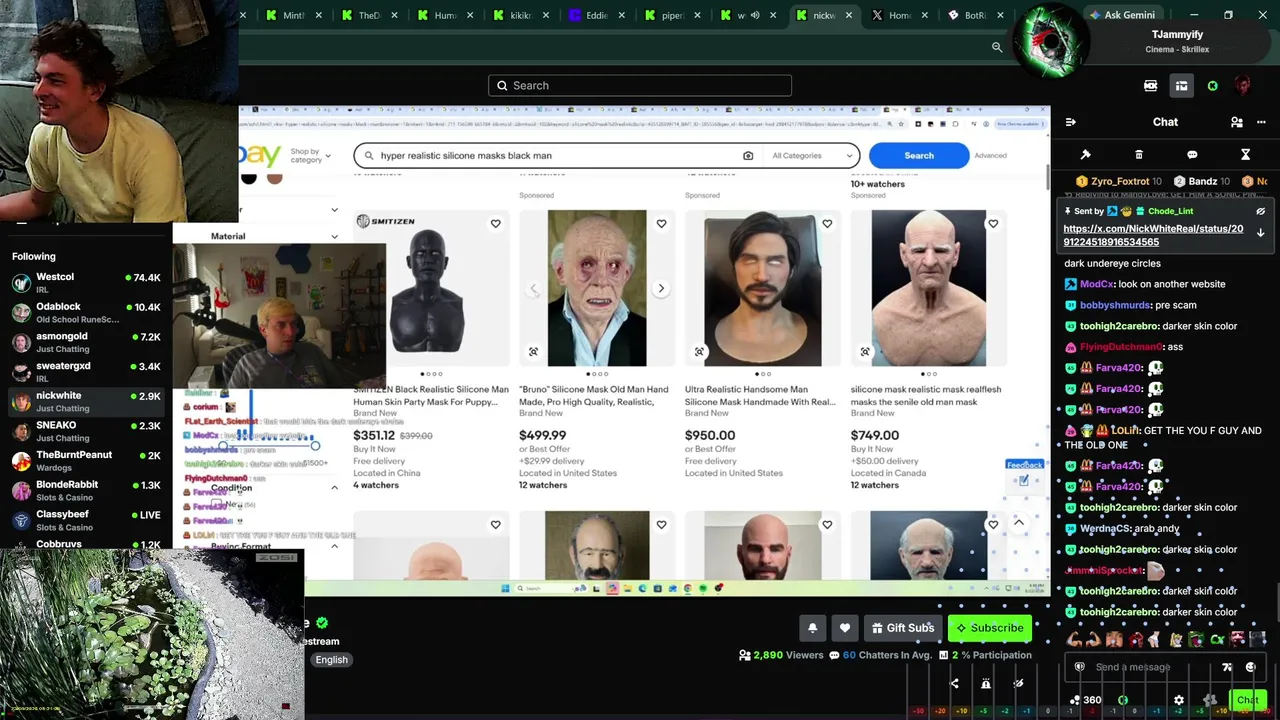This screenshot has height=720, width=1280.
Task: Switch to the X Home browser tab
Action: 899,15
